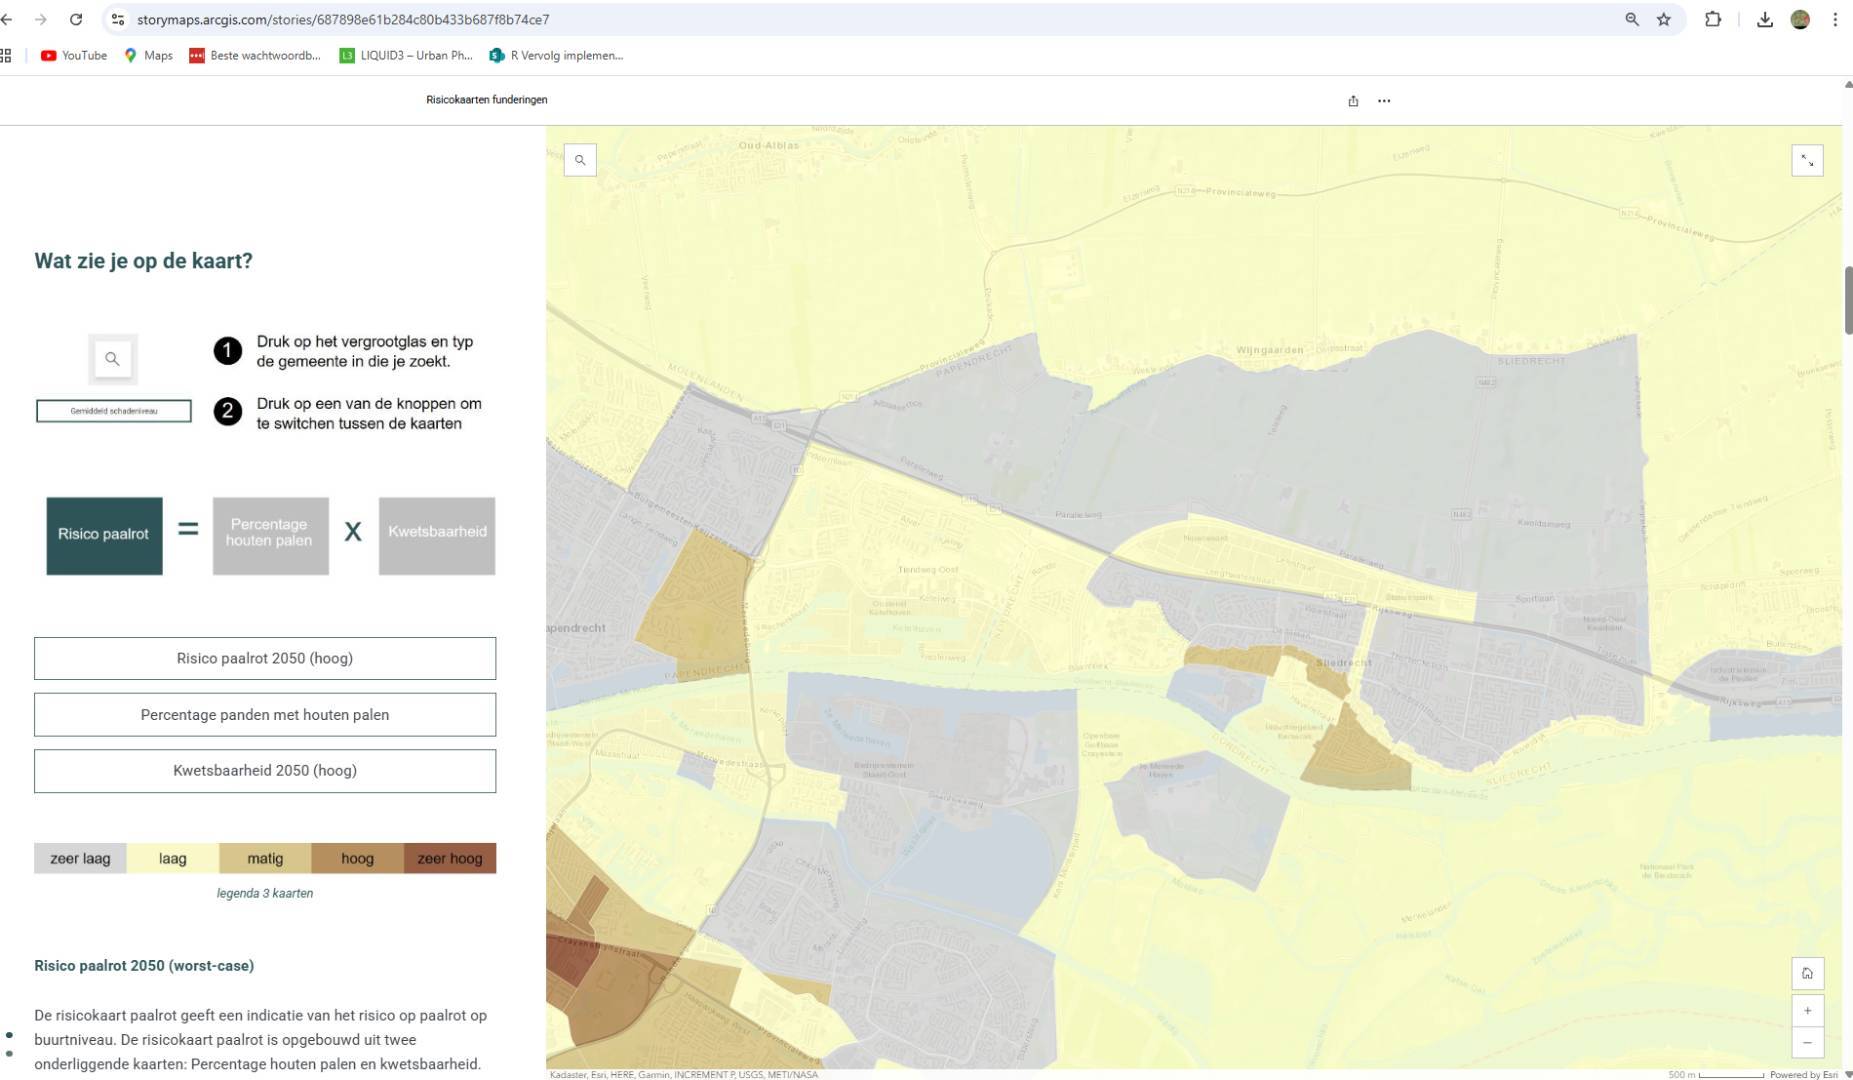This screenshot has height=1080, width=1853.
Task: Open the LIQUID3 – Urban Ph... bookmark
Action: click(406, 56)
